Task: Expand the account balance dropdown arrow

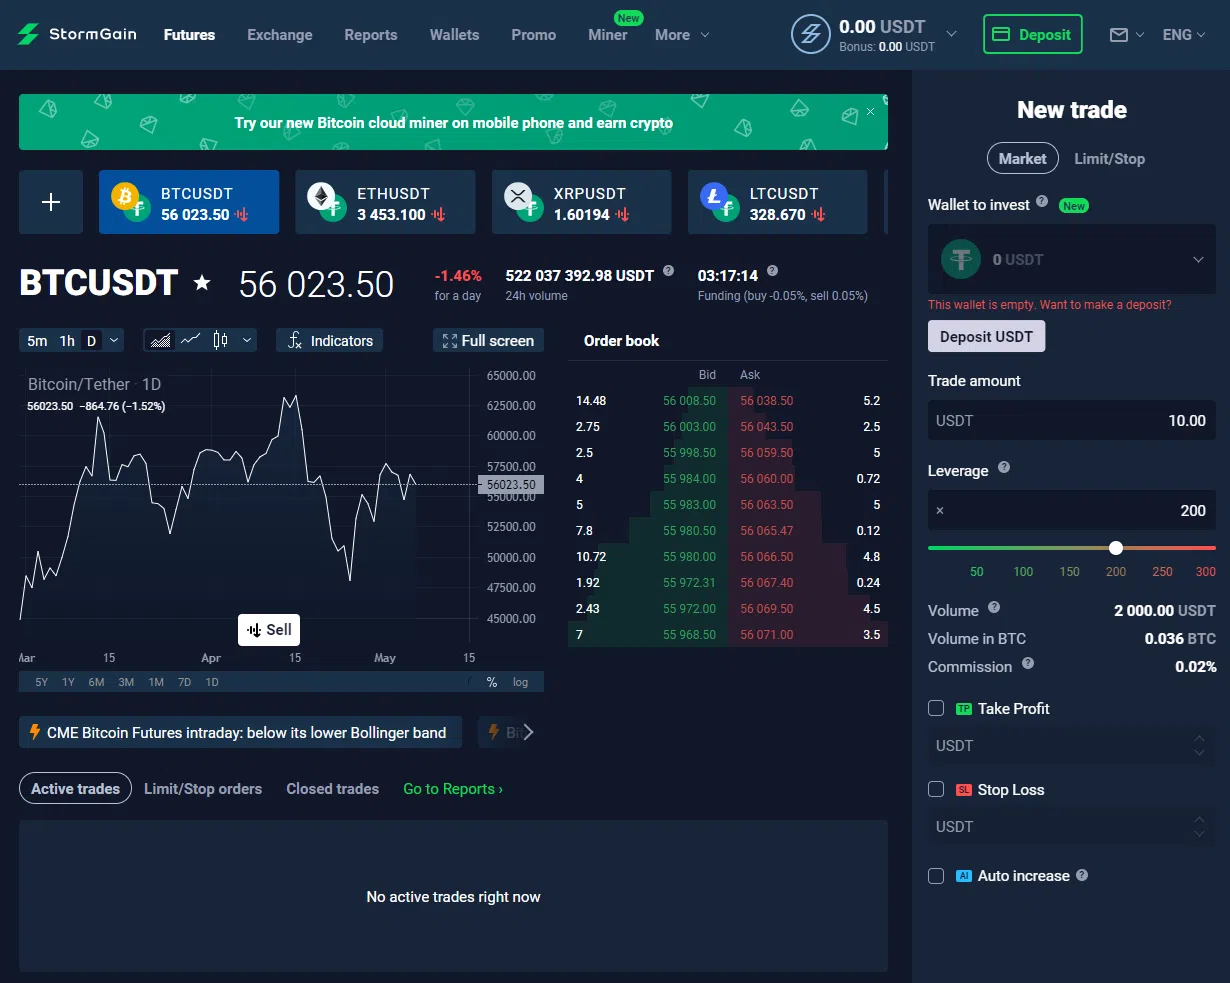Action: tap(951, 34)
